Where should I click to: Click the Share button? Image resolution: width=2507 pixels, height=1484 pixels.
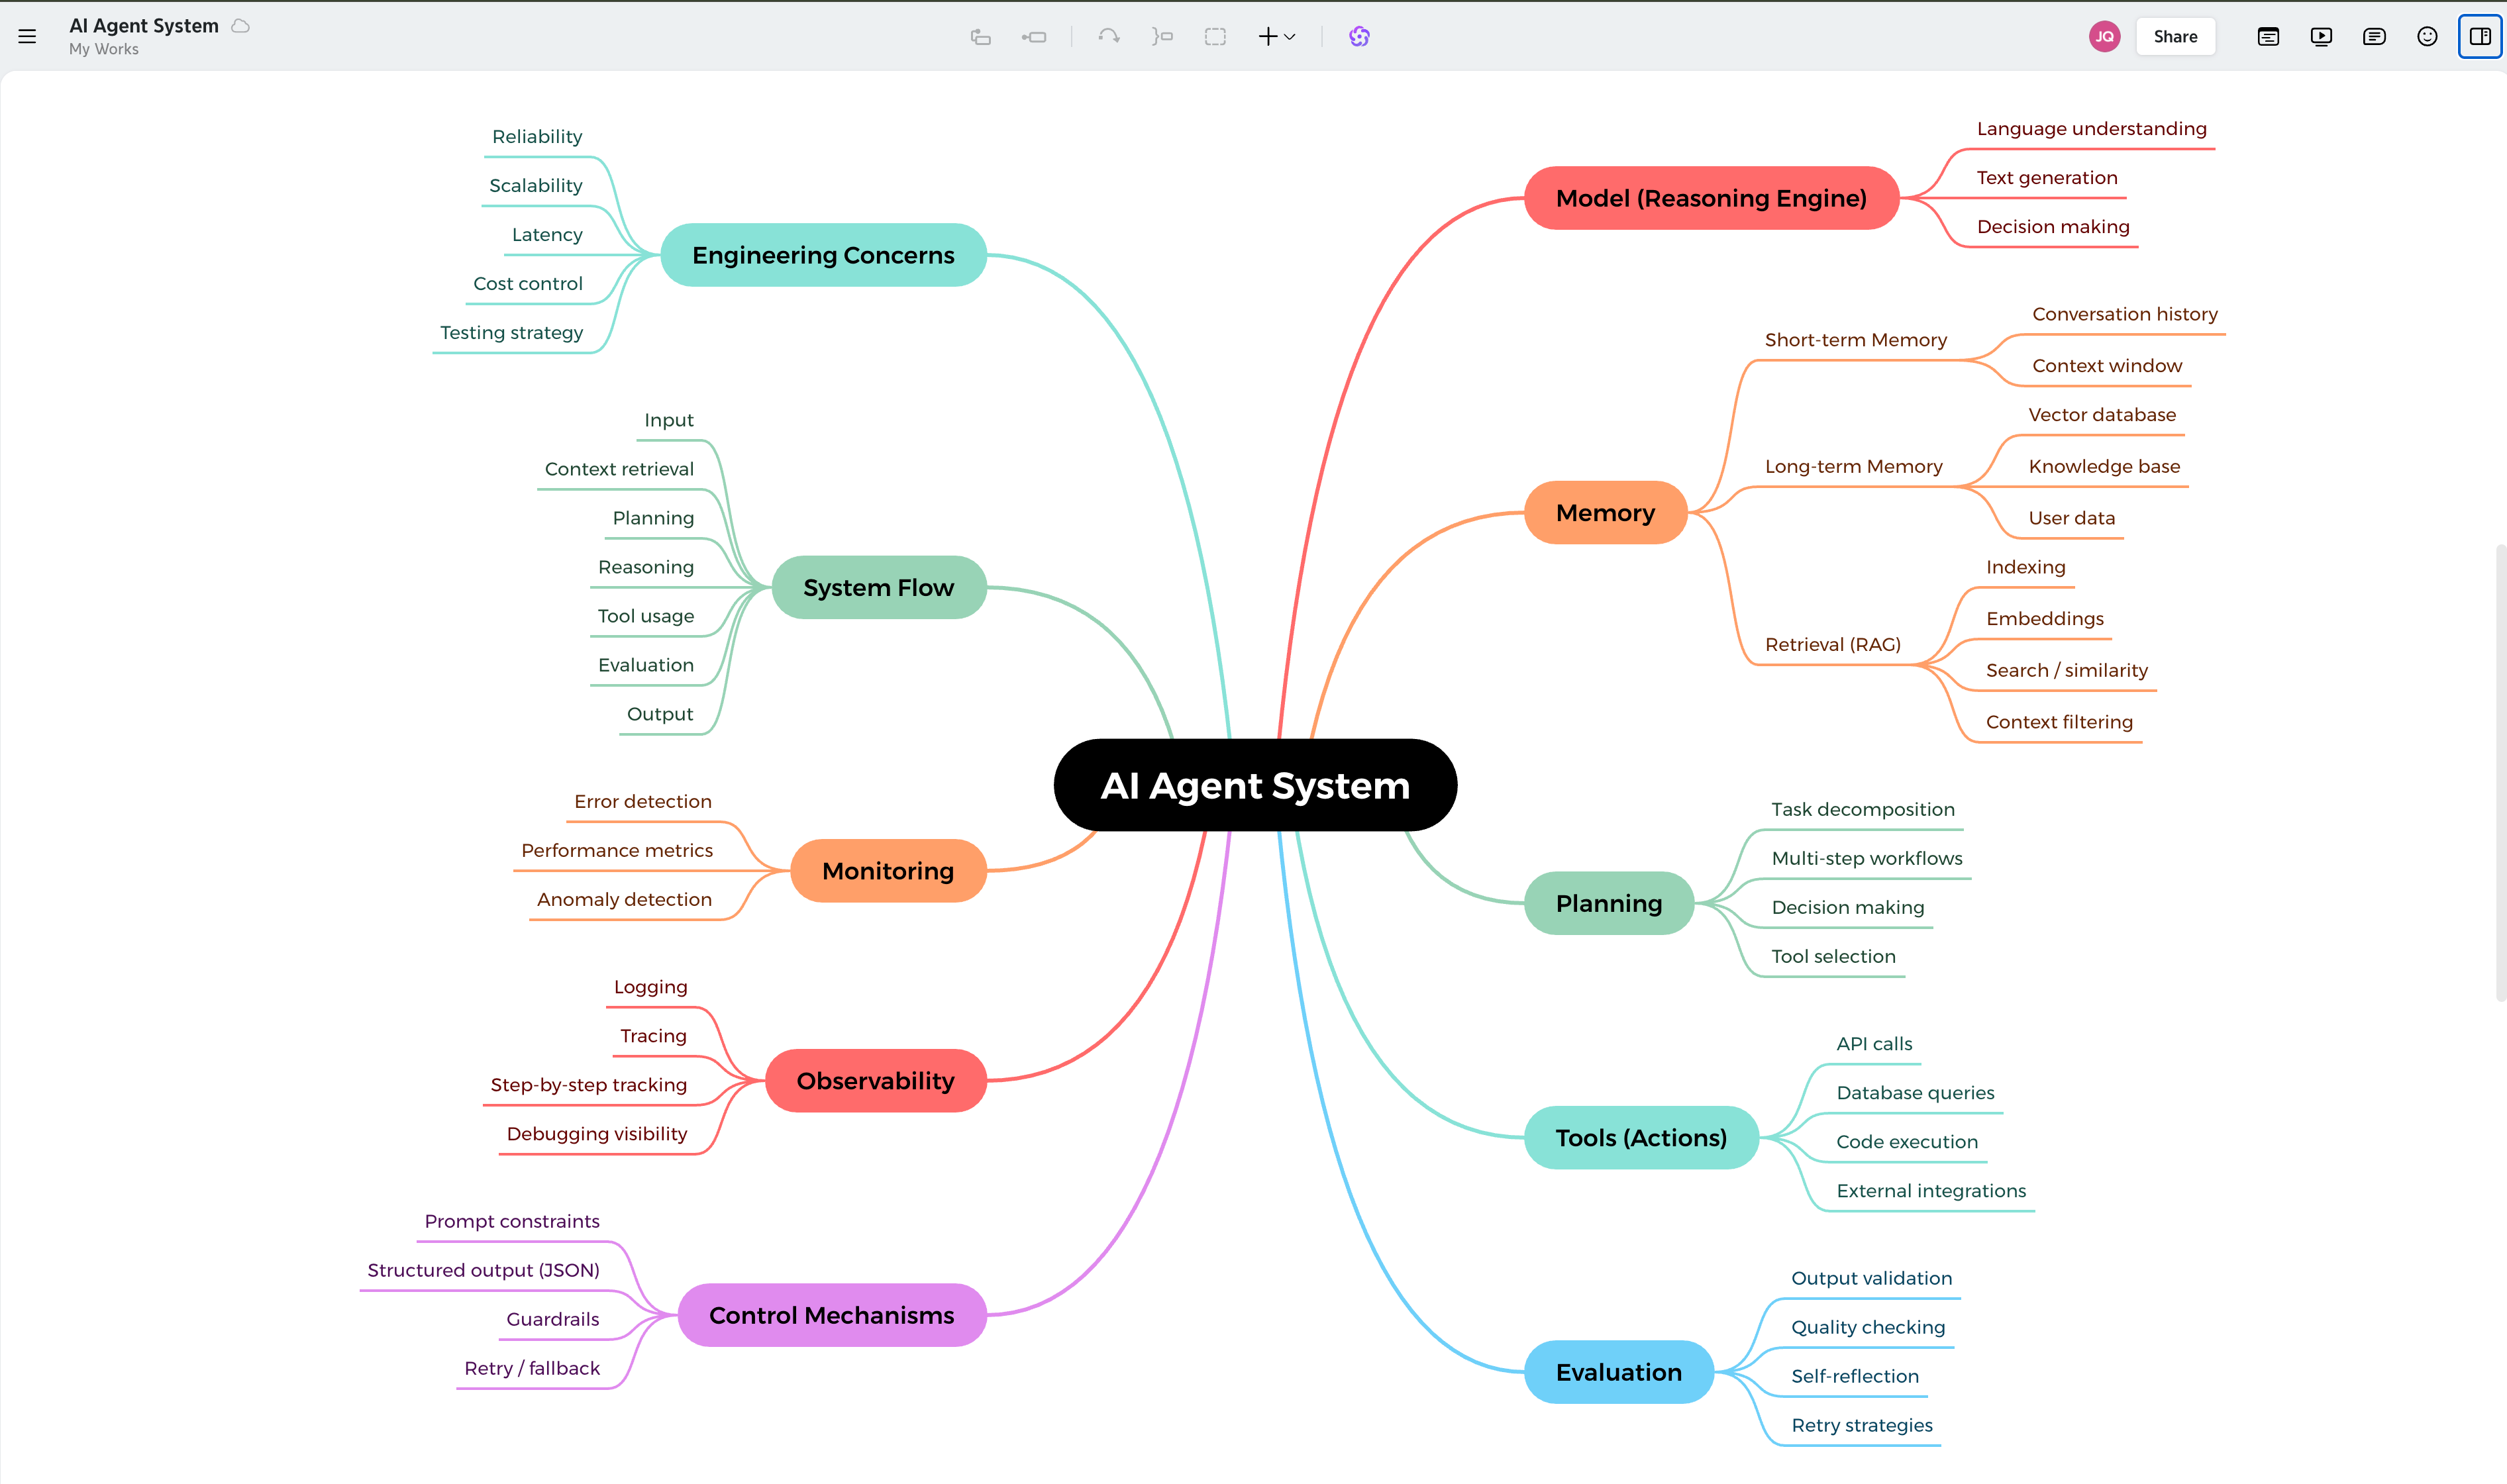2175,37
